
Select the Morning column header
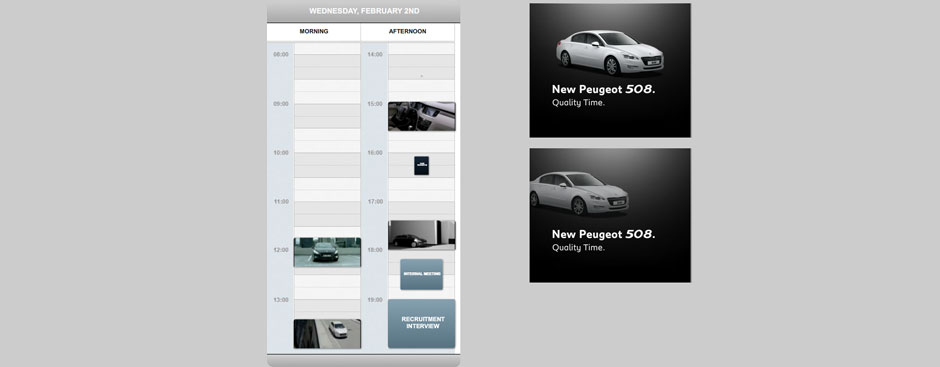pyautogui.click(x=314, y=31)
